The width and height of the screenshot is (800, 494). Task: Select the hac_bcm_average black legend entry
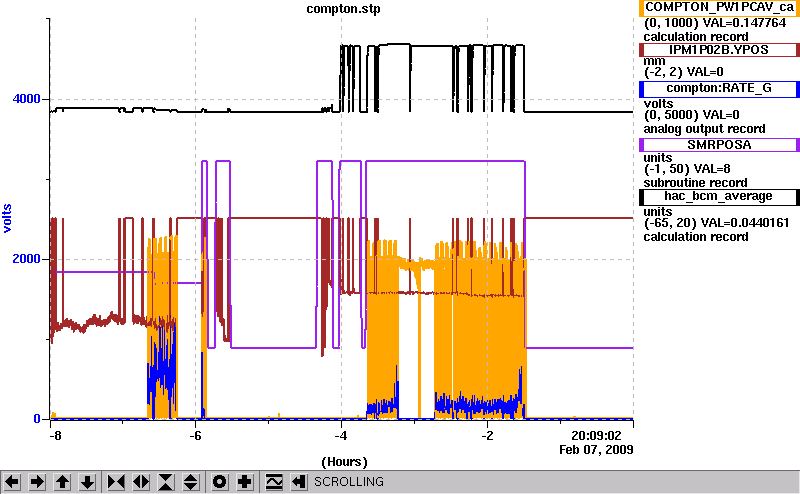click(719, 197)
